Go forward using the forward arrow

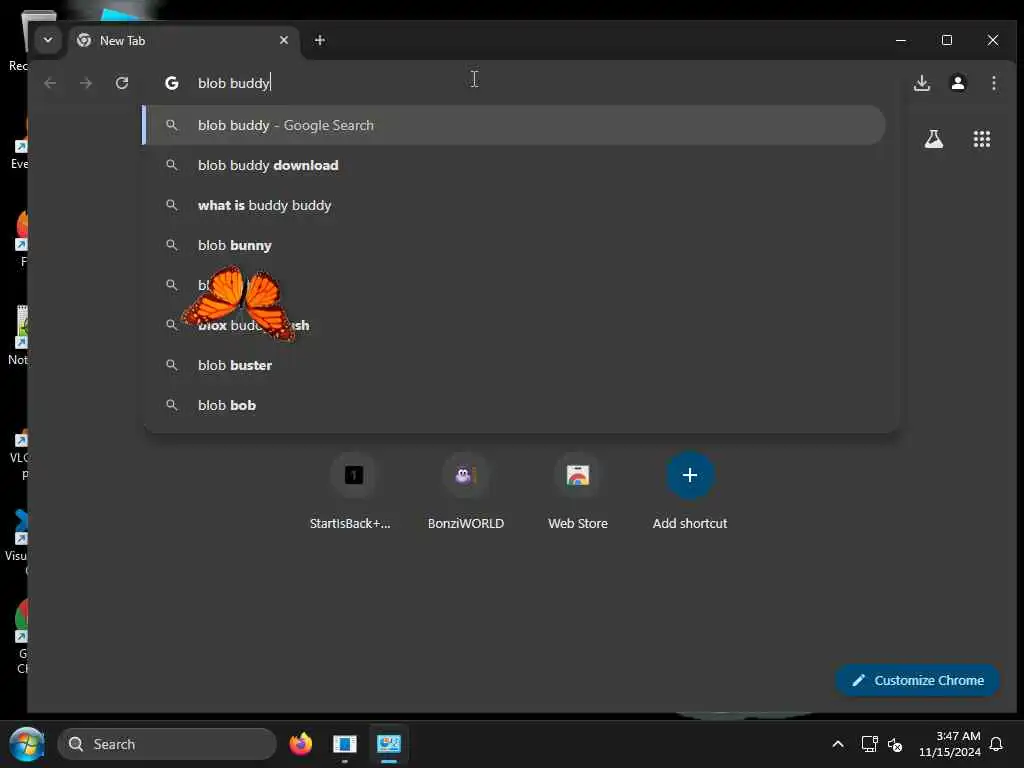[x=86, y=83]
